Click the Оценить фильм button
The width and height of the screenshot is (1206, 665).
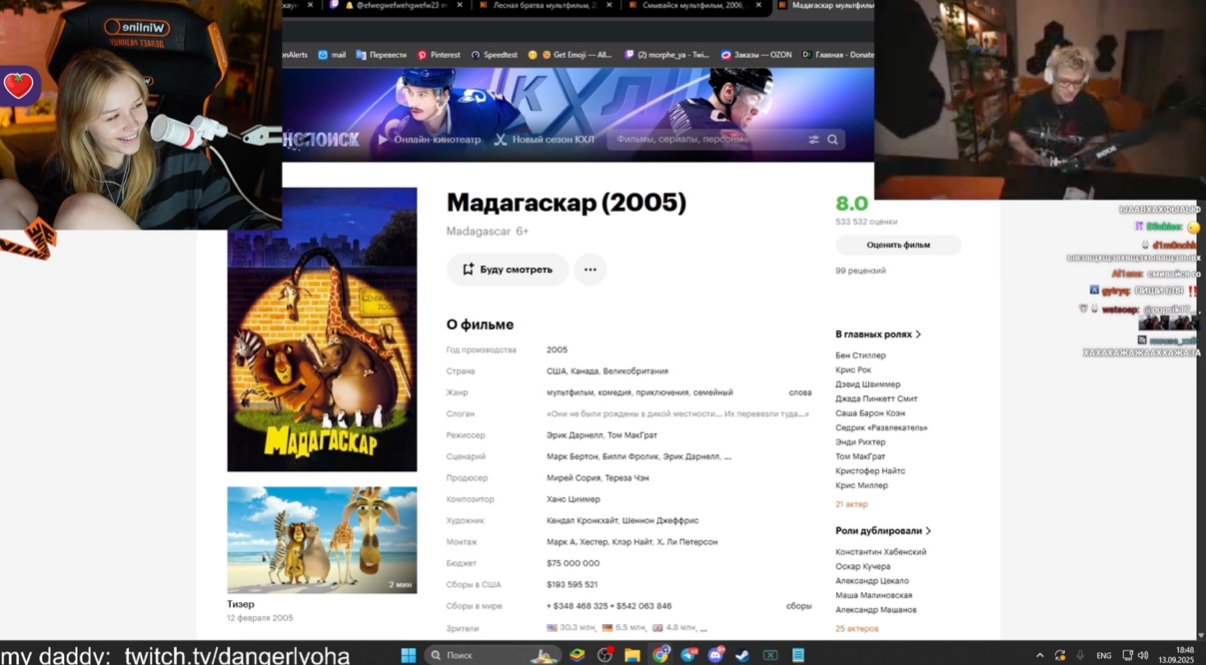click(x=898, y=245)
